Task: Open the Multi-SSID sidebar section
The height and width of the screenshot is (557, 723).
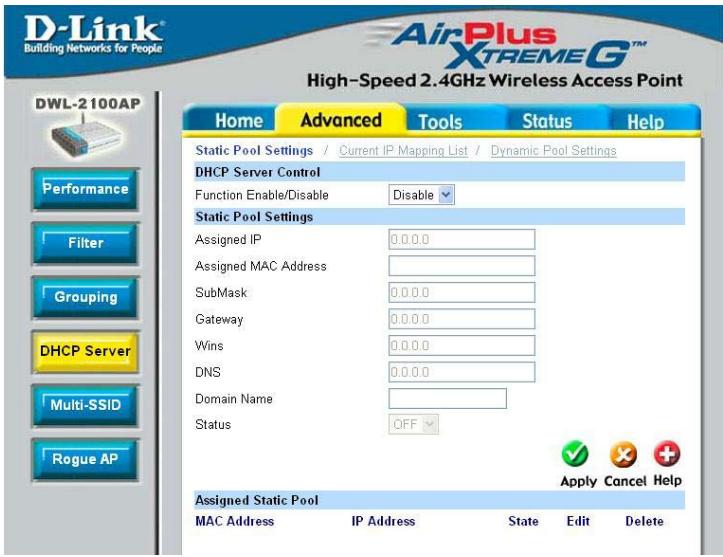Action: point(85,405)
